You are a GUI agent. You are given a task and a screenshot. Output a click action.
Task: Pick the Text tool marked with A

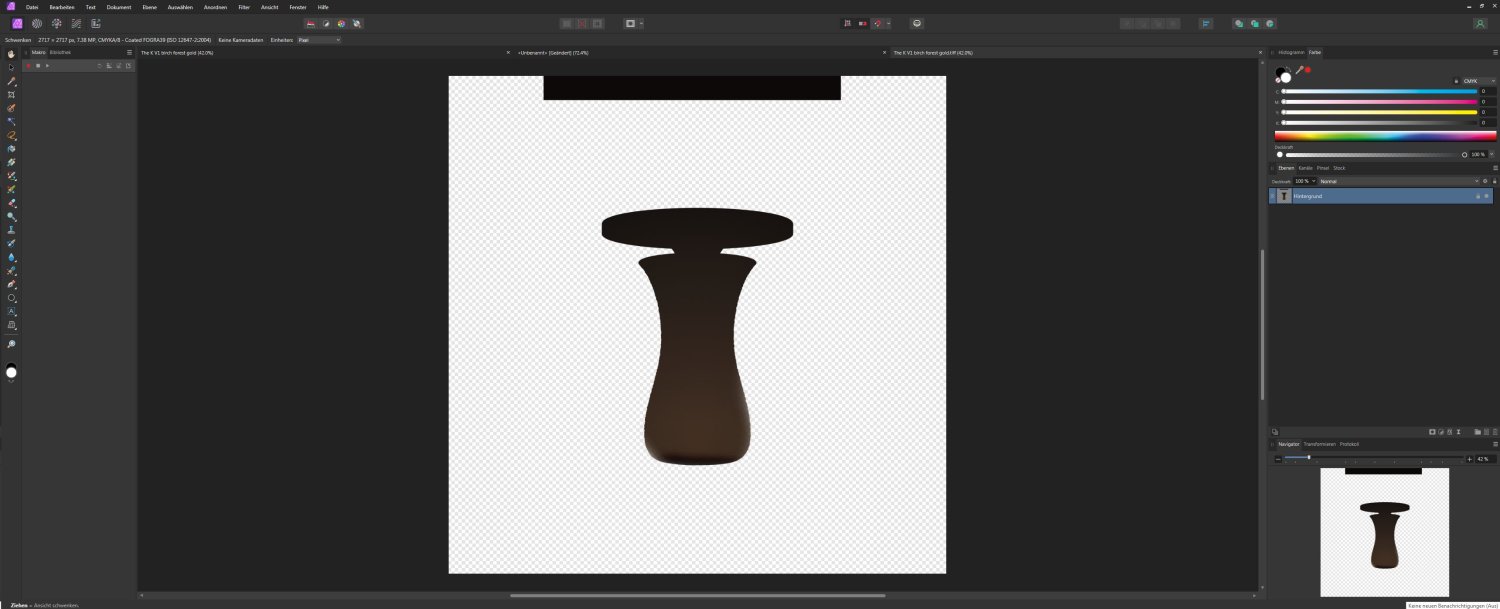[11, 311]
